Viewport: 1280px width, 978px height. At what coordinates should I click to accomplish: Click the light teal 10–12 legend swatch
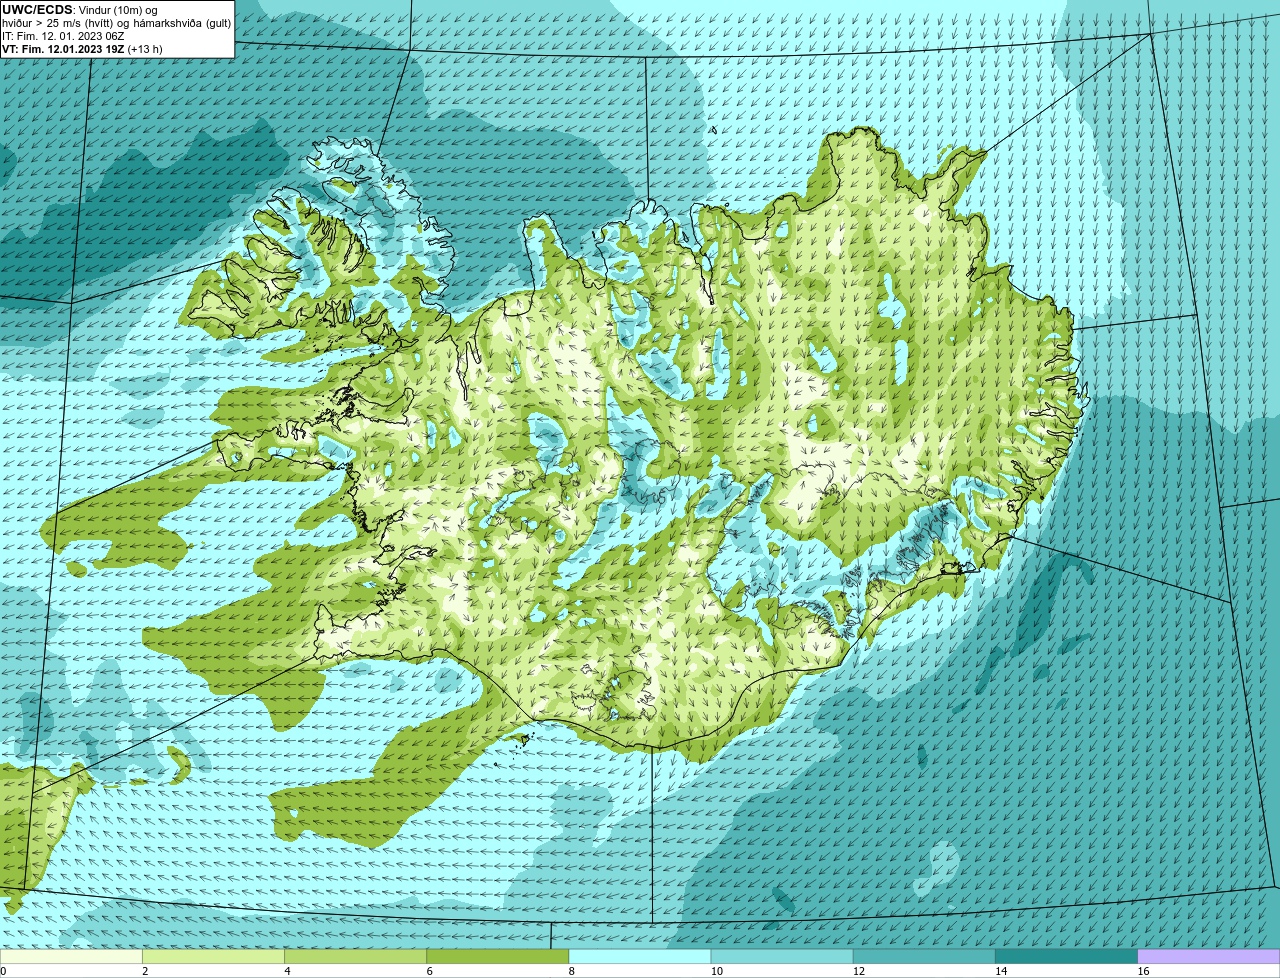tap(782, 957)
